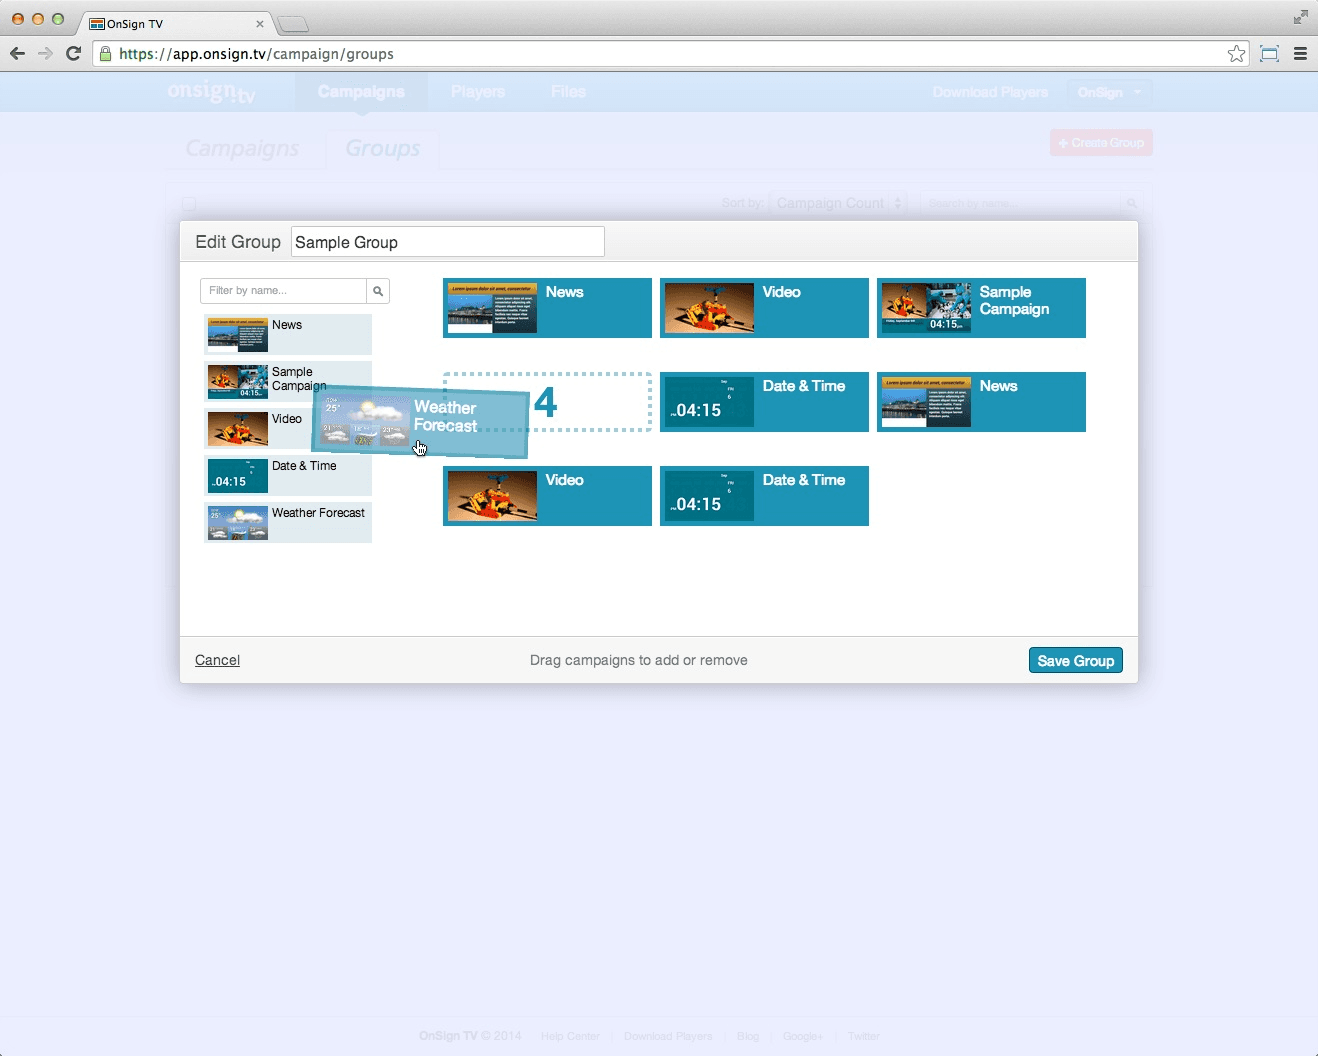Click the OnSign TV logo
Screen dimensions: 1318x1056
(212, 92)
